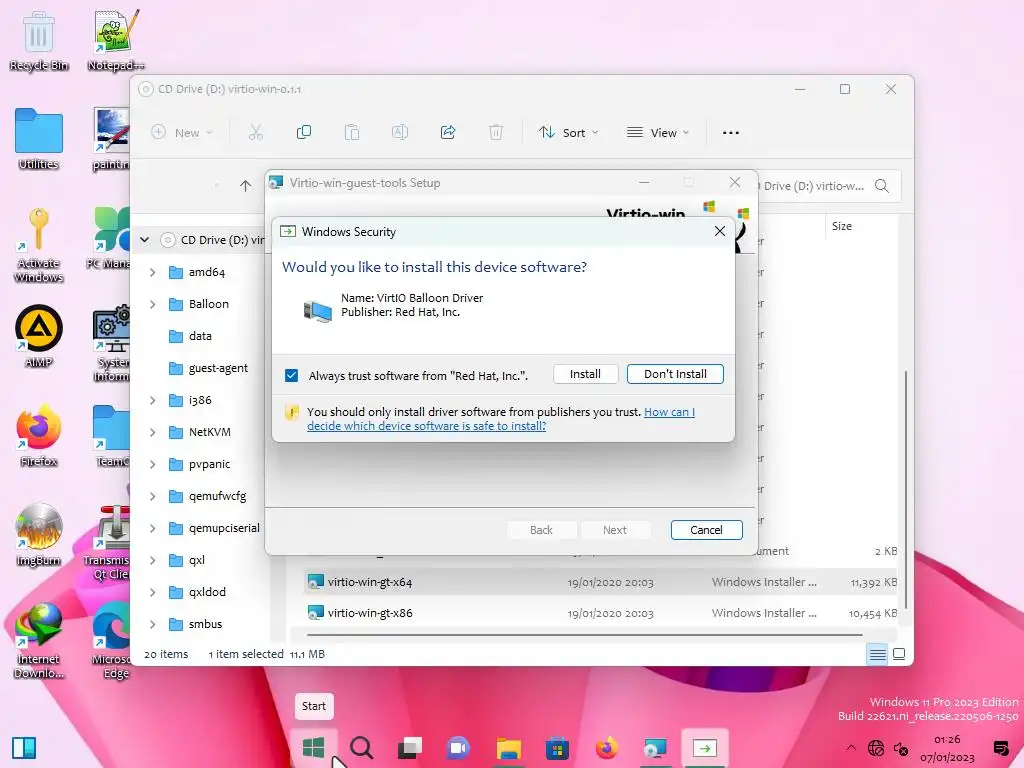The height and width of the screenshot is (768, 1024).
Task: Click the Rename icon in Explorer toolbar
Action: pyautogui.click(x=400, y=133)
